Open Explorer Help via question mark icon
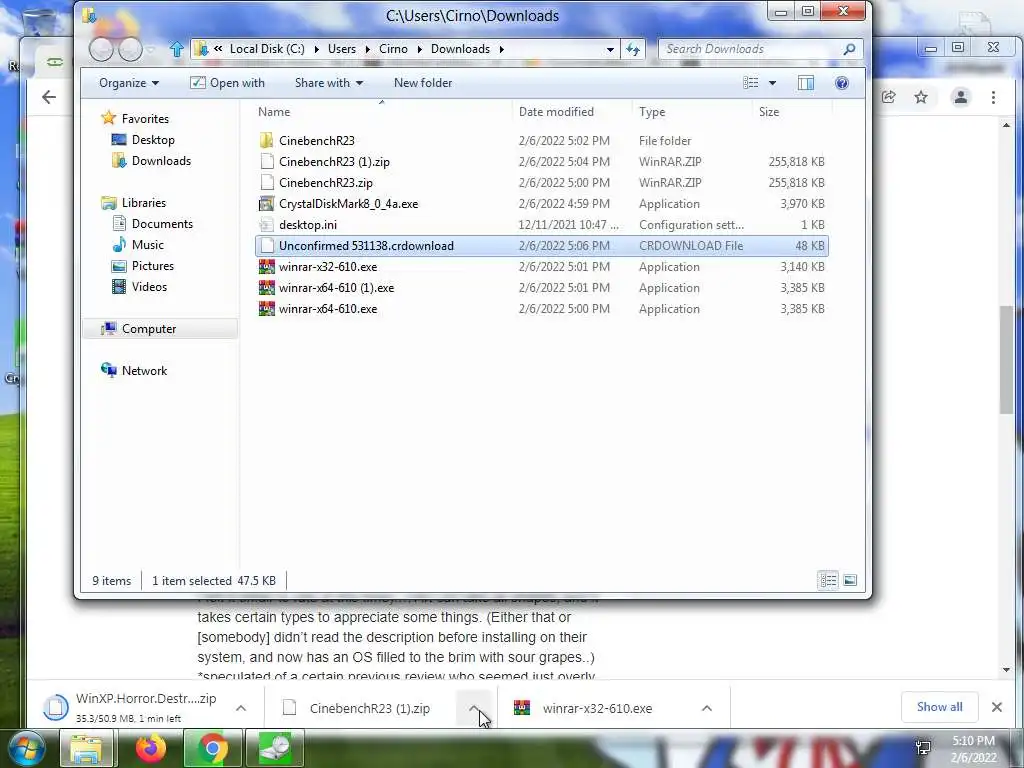 [842, 83]
